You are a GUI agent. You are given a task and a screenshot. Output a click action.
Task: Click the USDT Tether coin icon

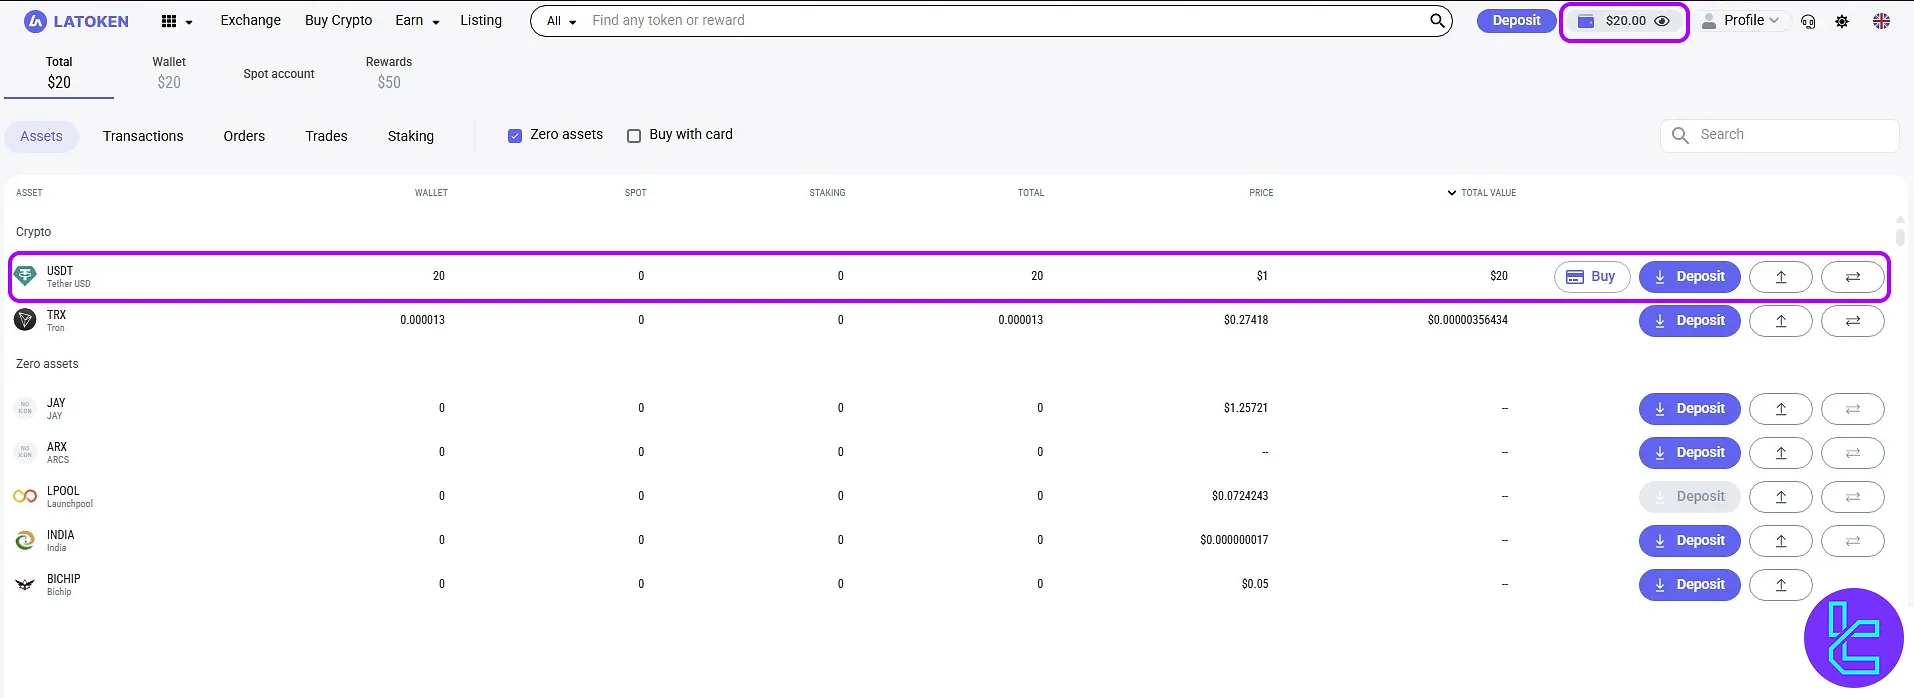click(25, 276)
